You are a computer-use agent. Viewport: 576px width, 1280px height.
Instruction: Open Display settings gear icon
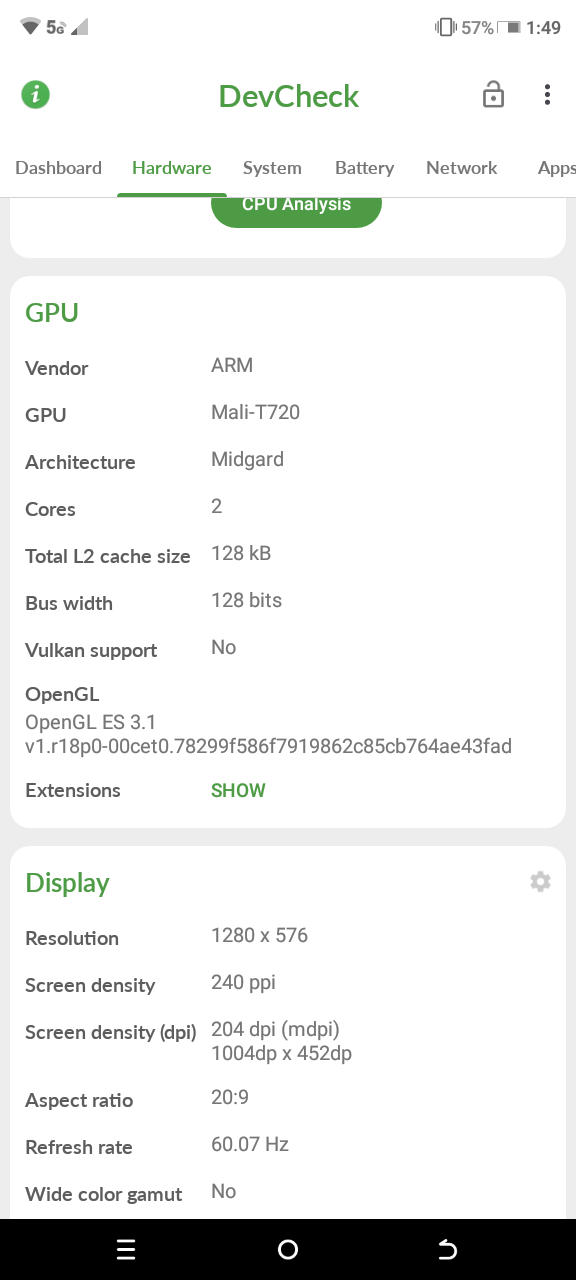[540, 882]
